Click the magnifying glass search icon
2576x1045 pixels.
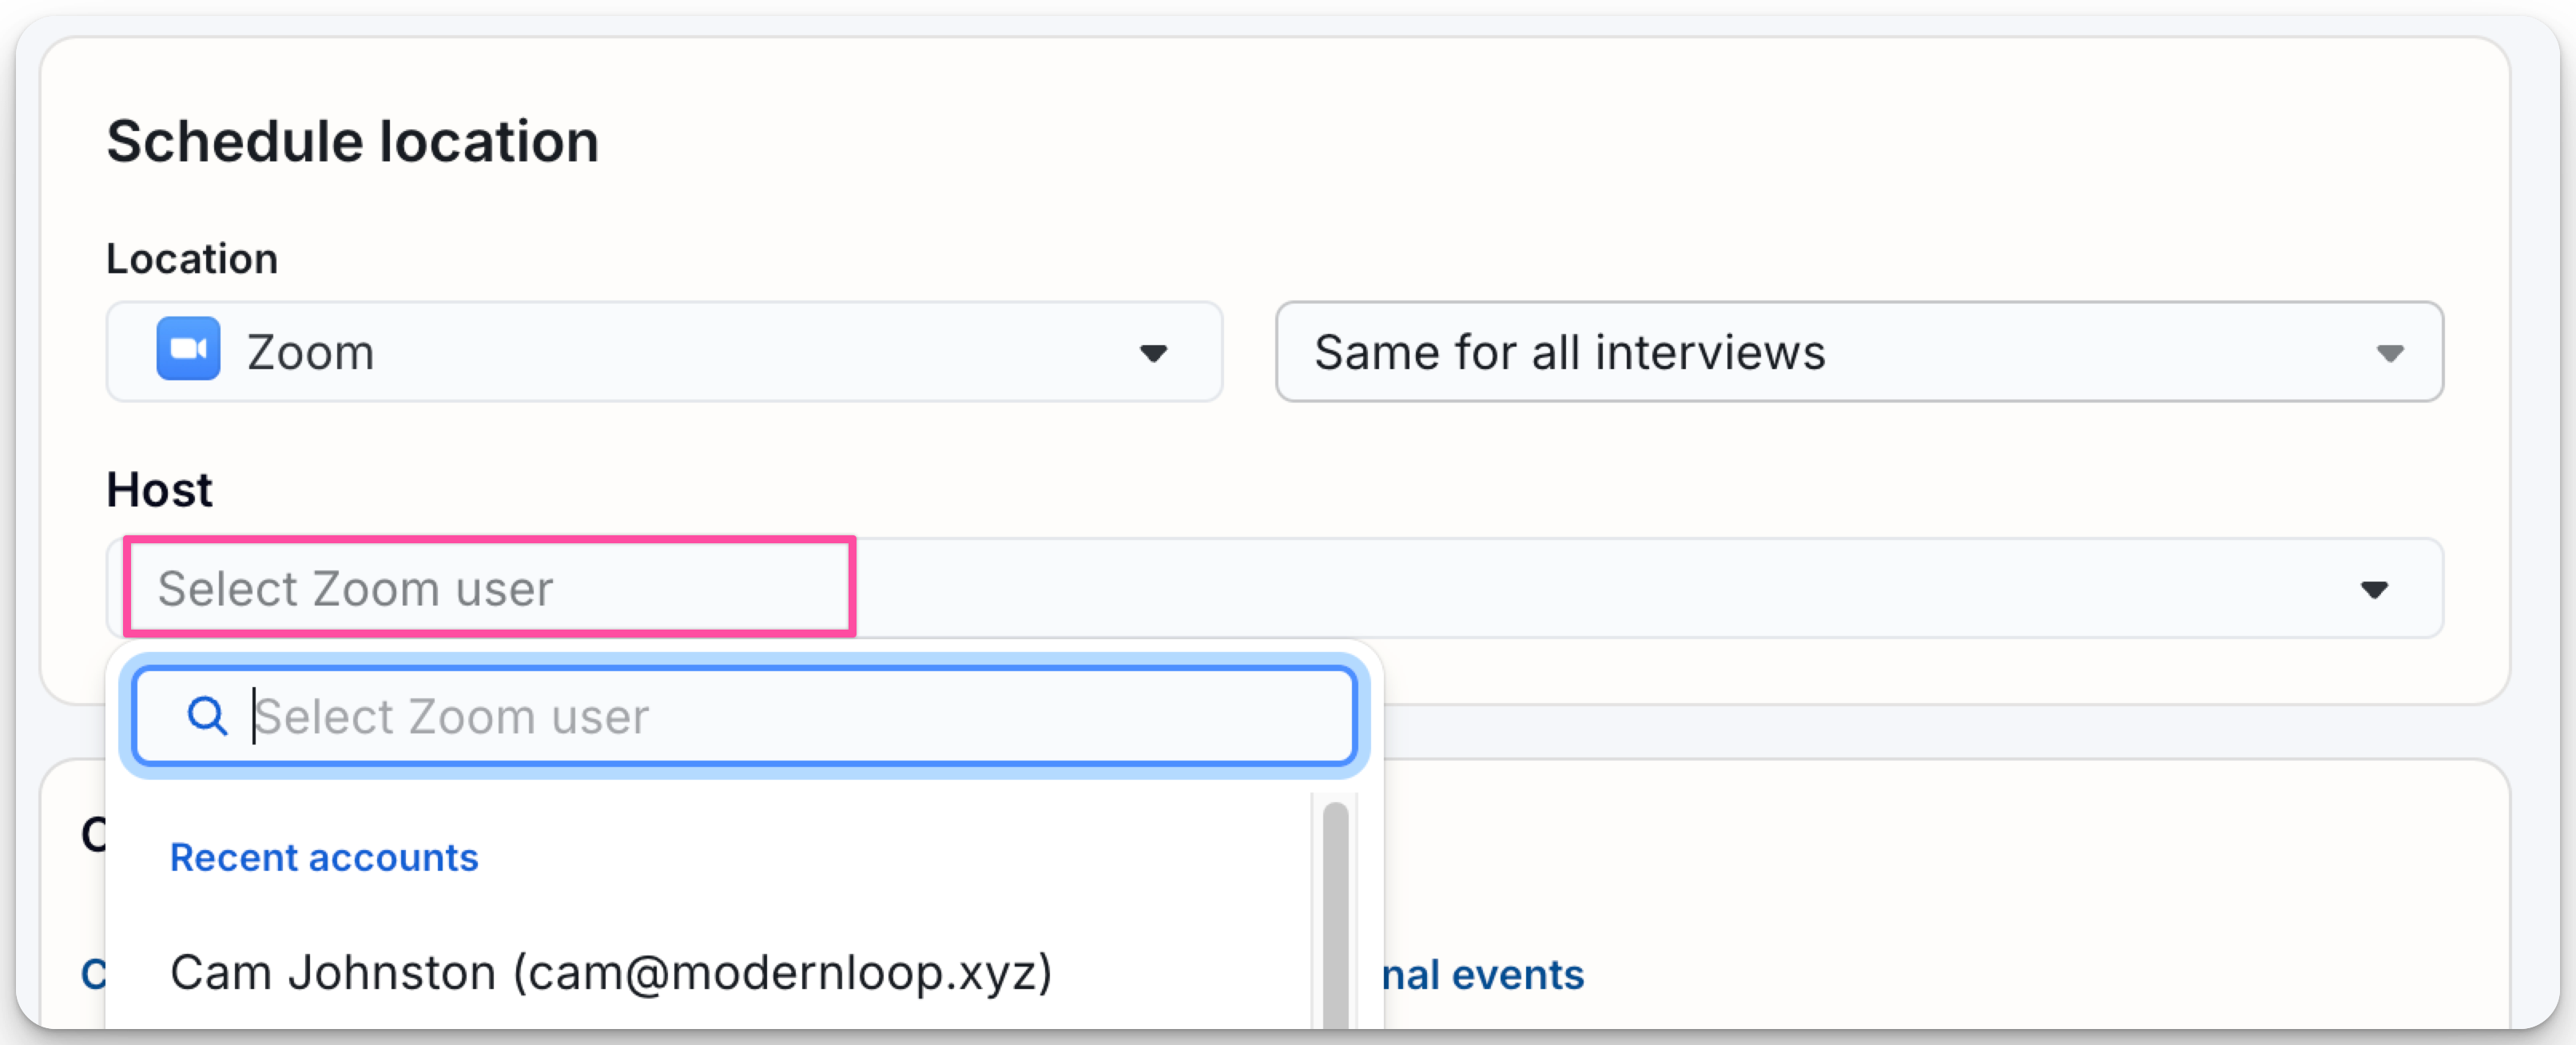point(207,716)
